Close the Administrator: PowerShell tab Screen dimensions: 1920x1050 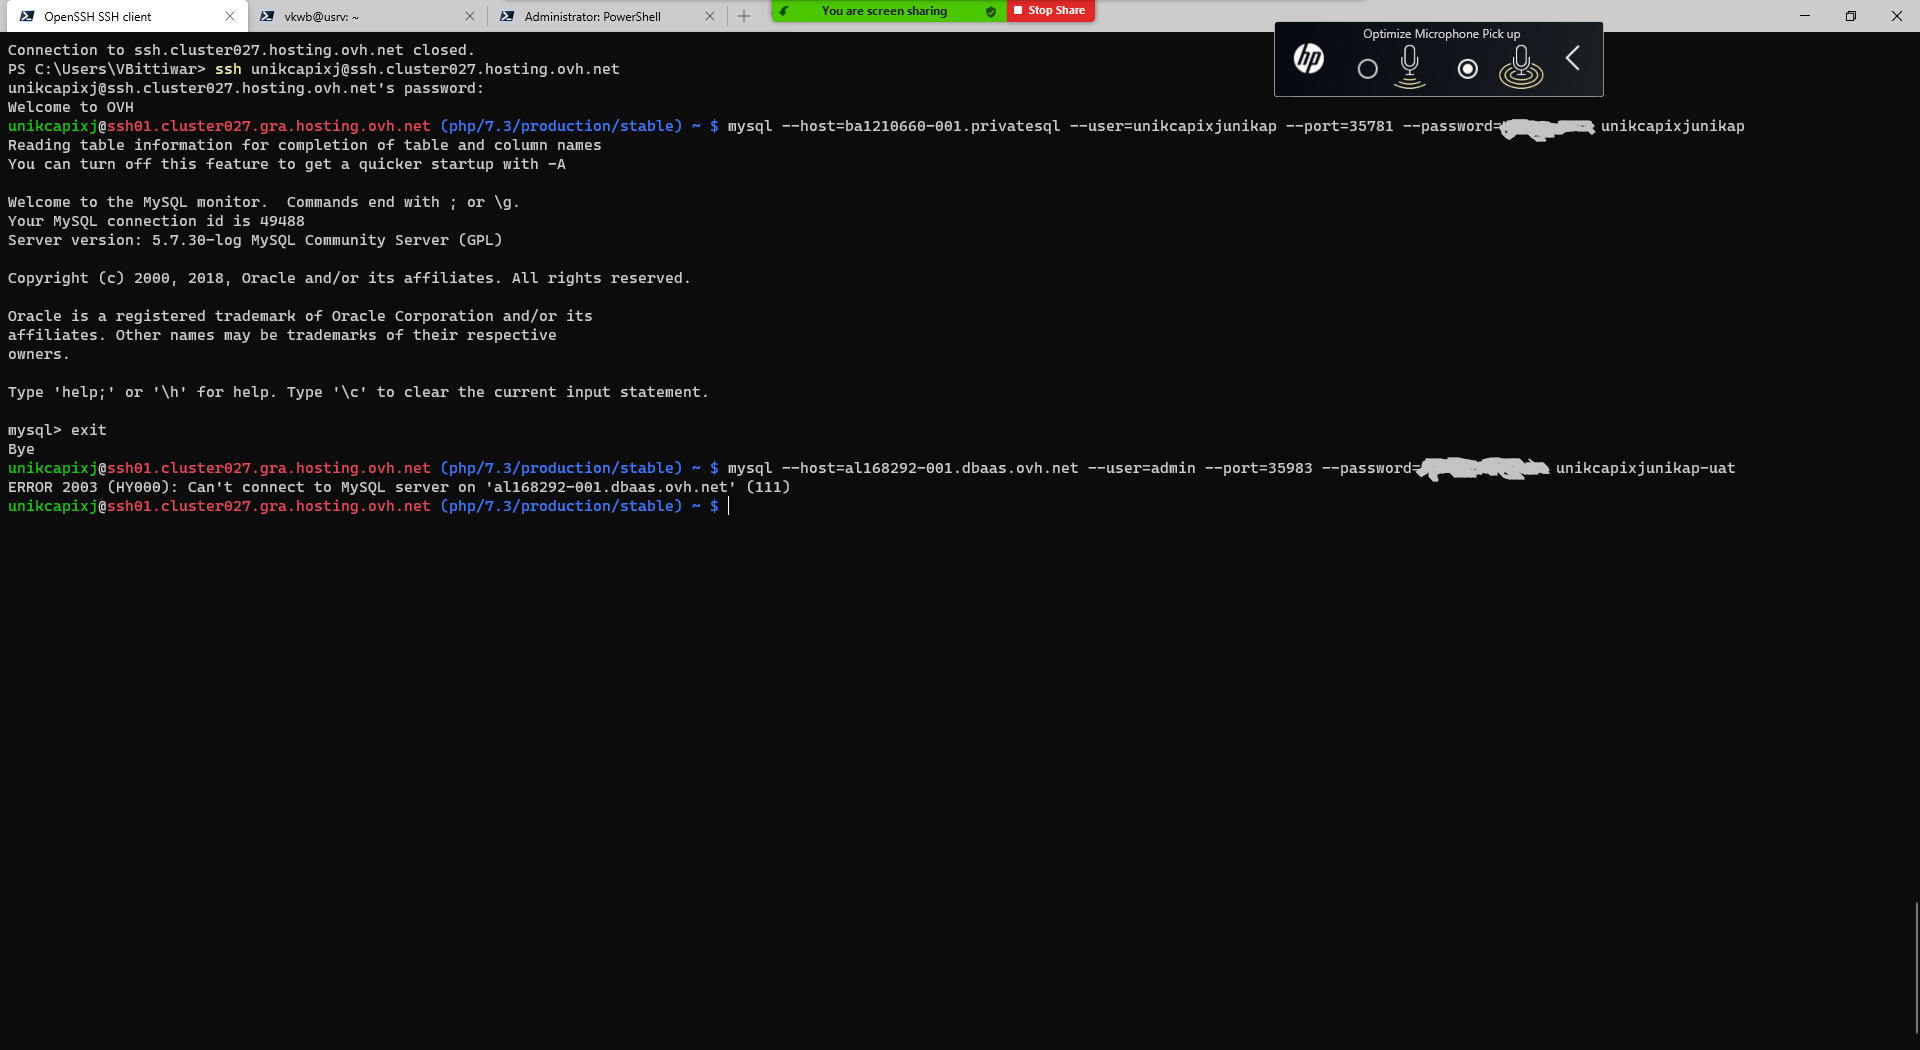(710, 16)
